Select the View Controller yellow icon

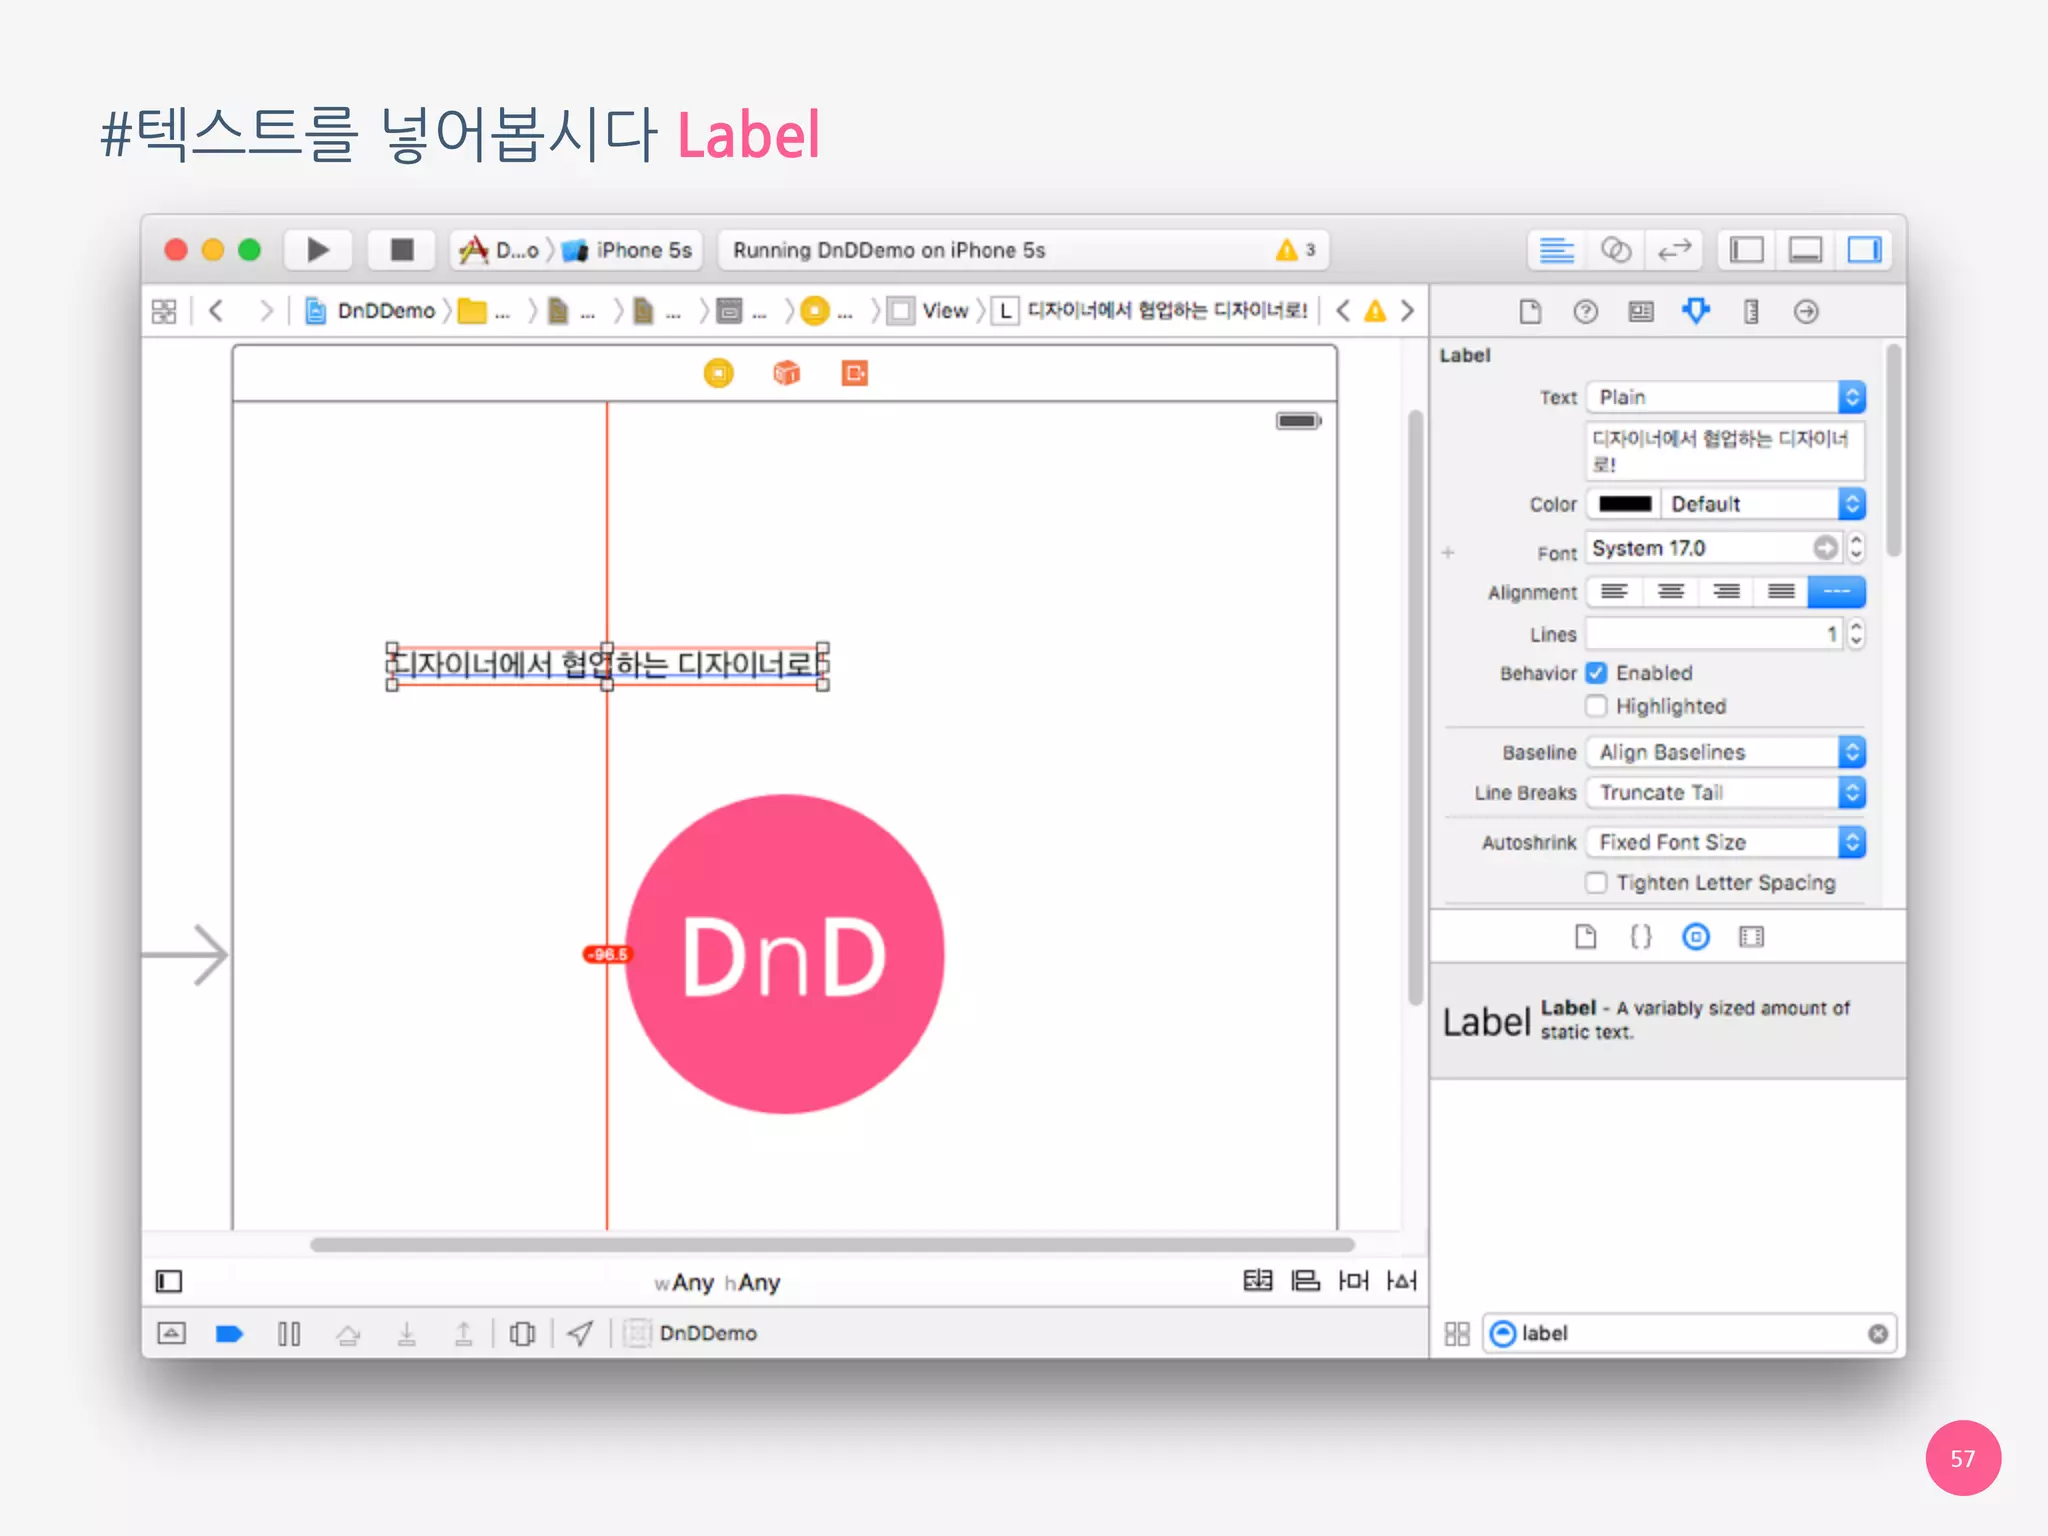[718, 373]
